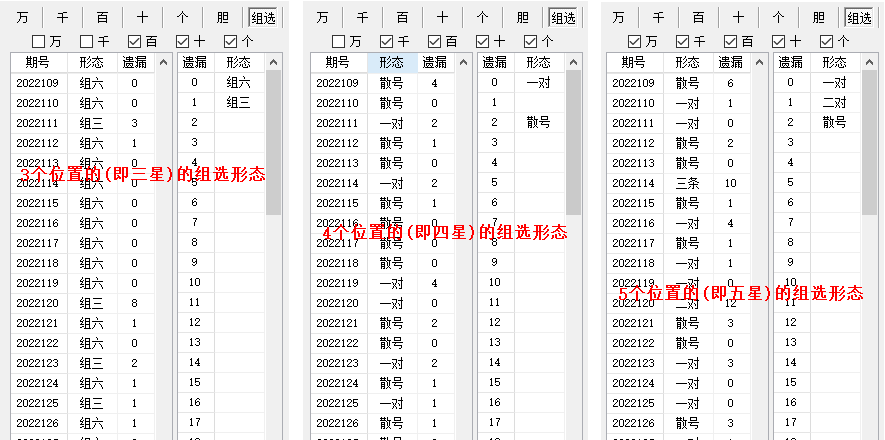Select the 二对 entry in right panel's summary list
The width and height of the screenshot is (885, 440).
click(833, 102)
